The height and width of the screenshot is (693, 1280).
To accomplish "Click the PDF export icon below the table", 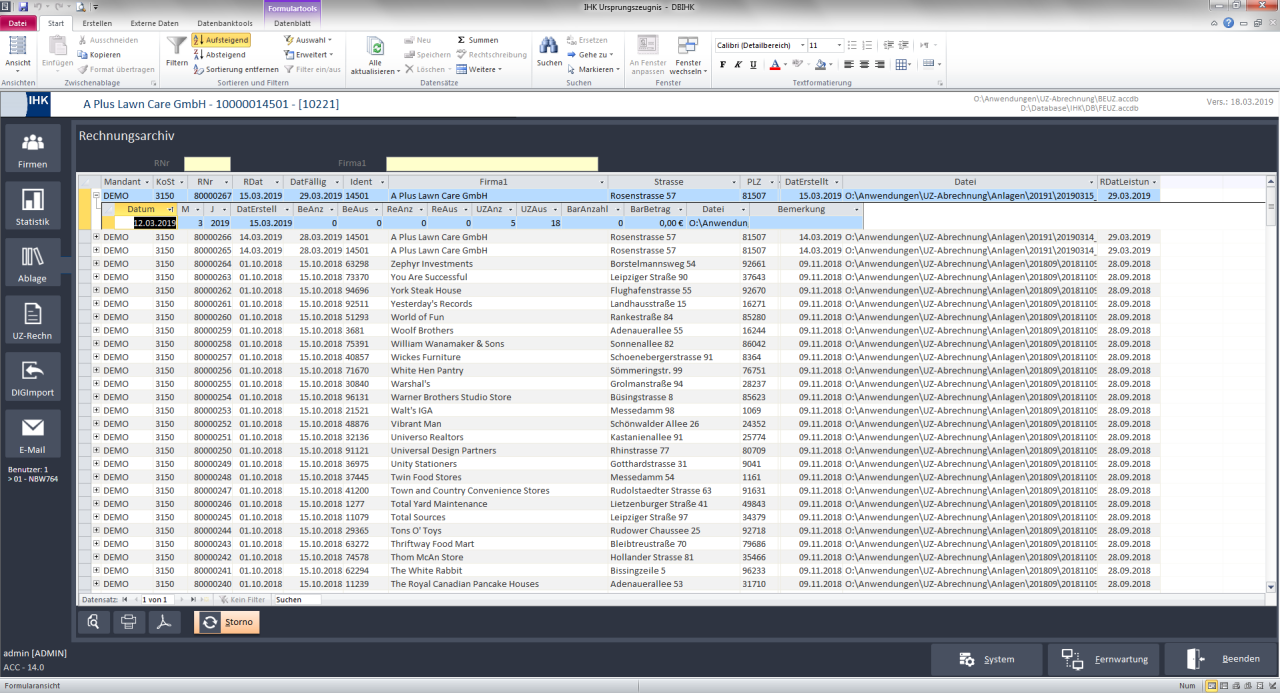I will [x=164, y=622].
